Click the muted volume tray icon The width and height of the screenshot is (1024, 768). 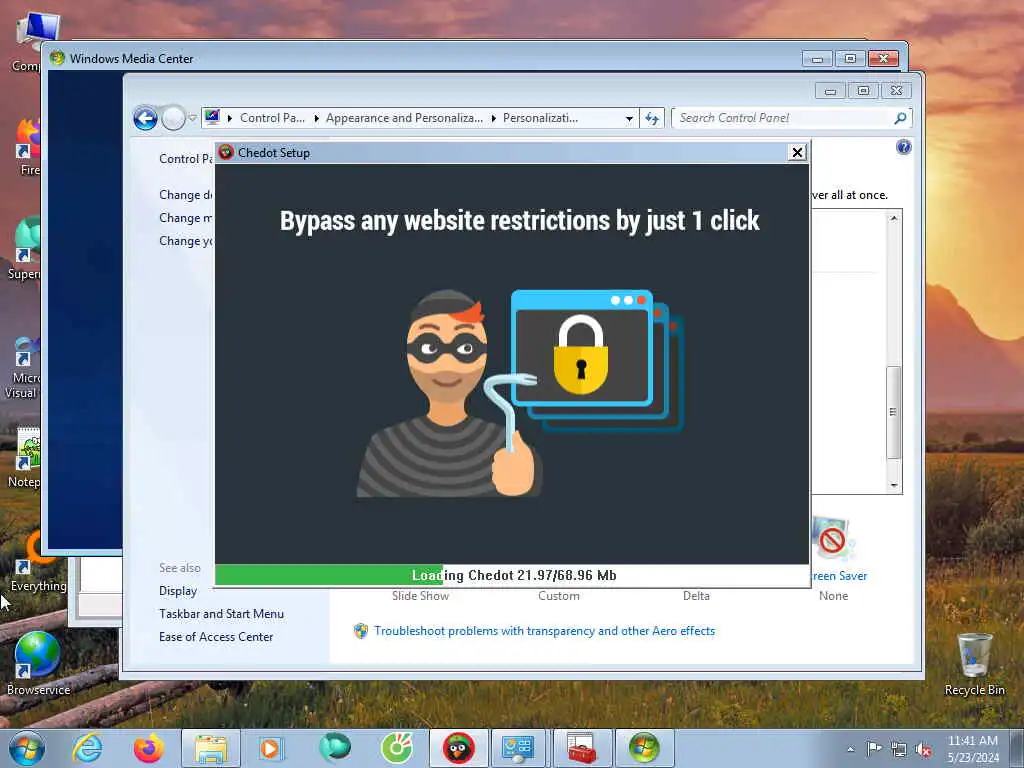coord(923,749)
